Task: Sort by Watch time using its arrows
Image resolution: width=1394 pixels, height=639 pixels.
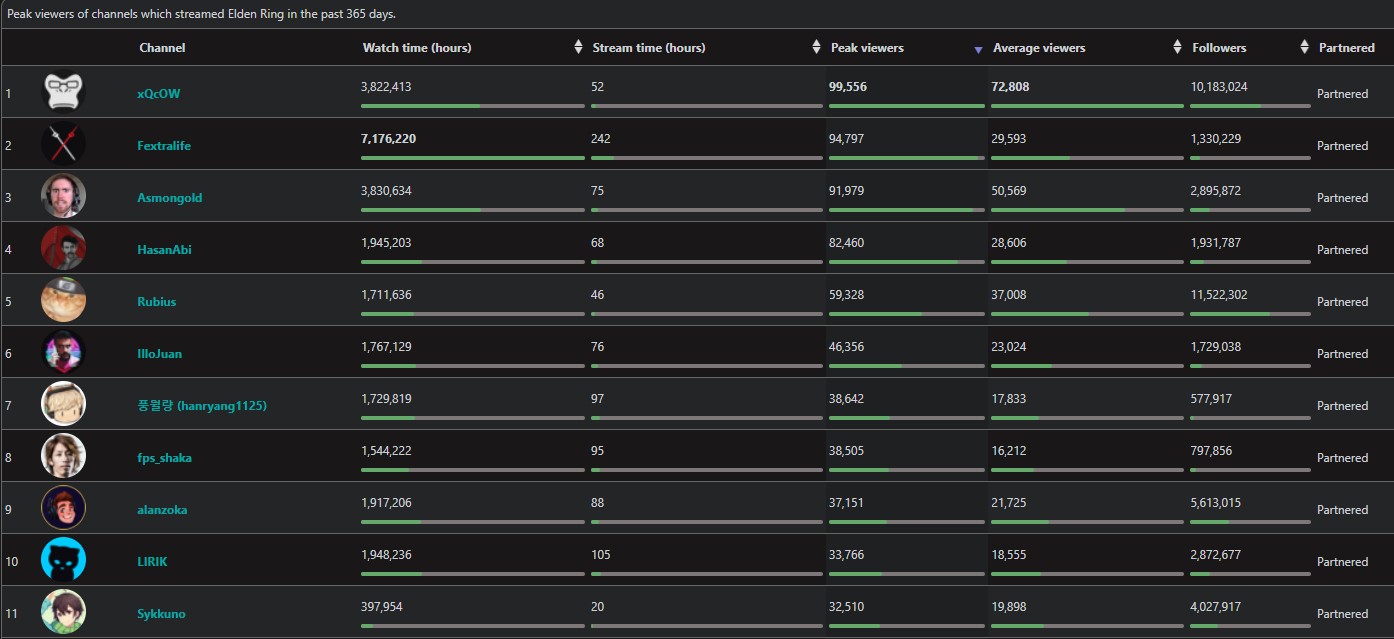Action: tap(578, 47)
